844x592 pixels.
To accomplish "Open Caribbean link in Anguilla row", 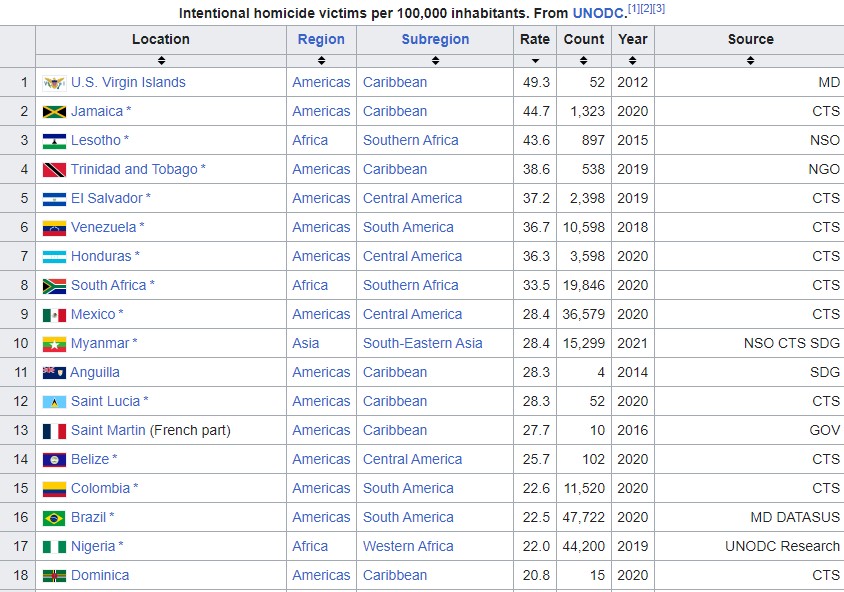I will click(x=395, y=373).
